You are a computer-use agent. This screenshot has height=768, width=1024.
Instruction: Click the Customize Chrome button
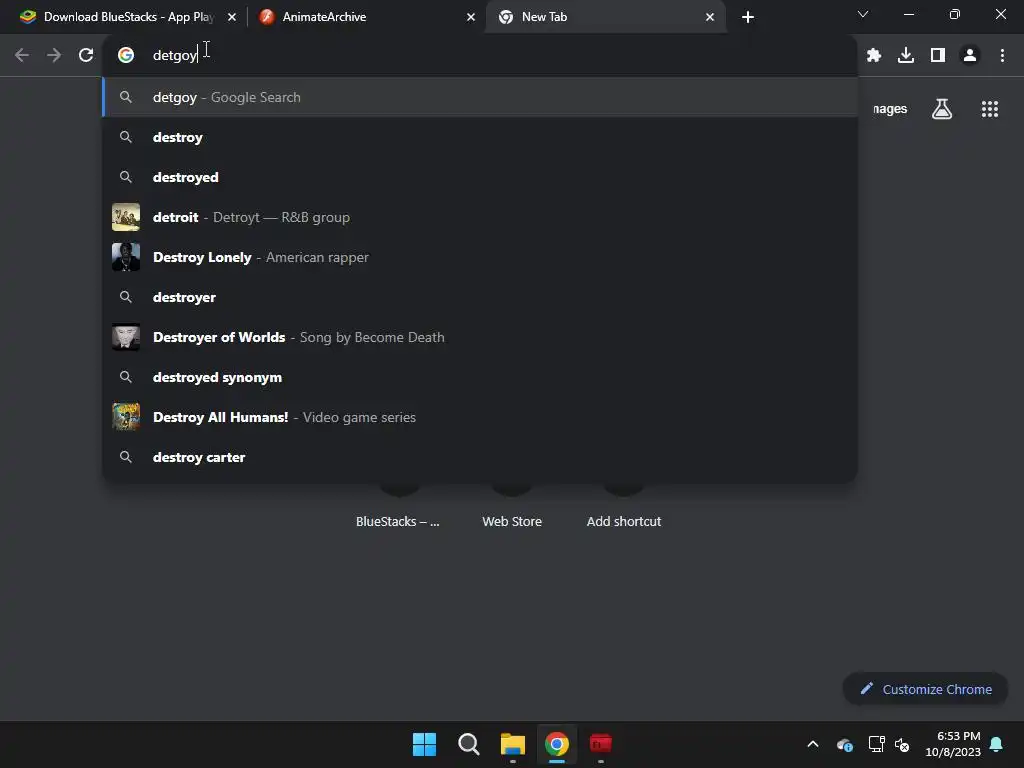[x=925, y=689]
